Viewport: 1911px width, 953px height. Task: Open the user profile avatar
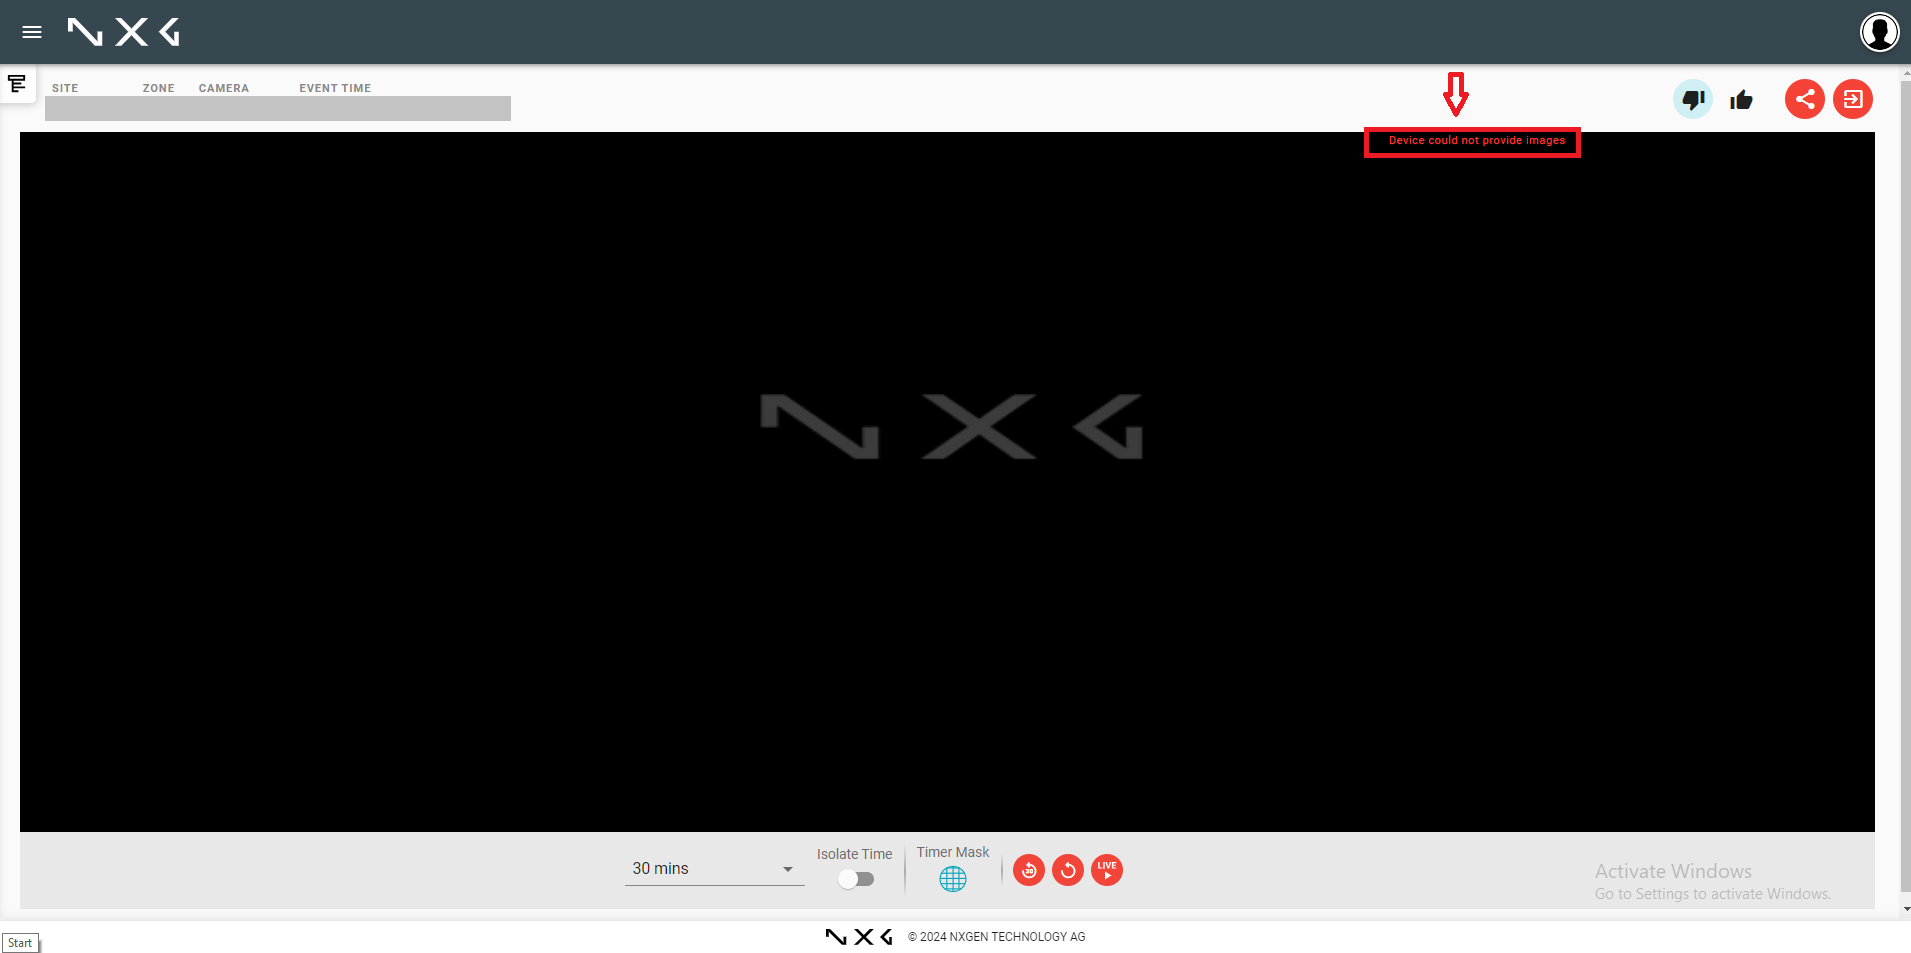point(1879,32)
